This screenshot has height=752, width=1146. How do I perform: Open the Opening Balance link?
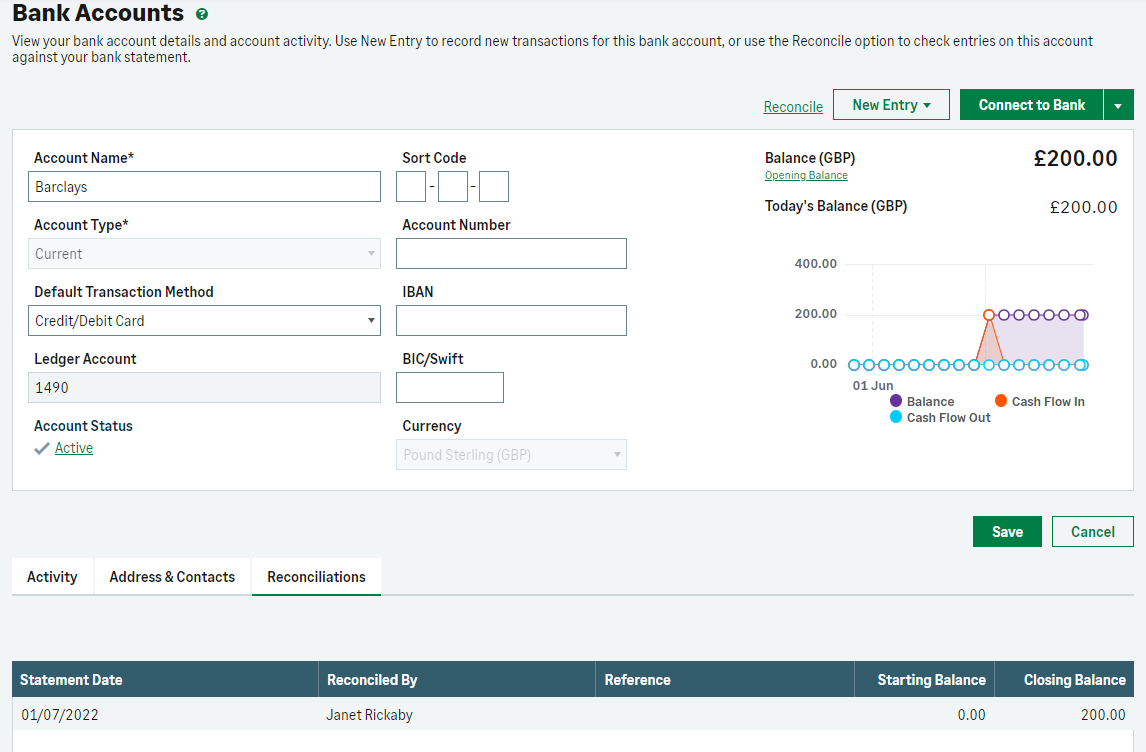806,176
